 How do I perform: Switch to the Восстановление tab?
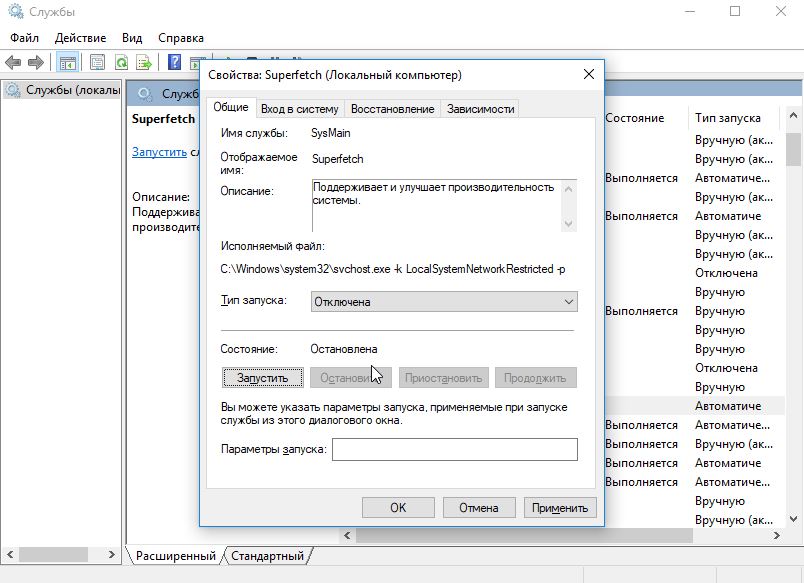[392, 109]
